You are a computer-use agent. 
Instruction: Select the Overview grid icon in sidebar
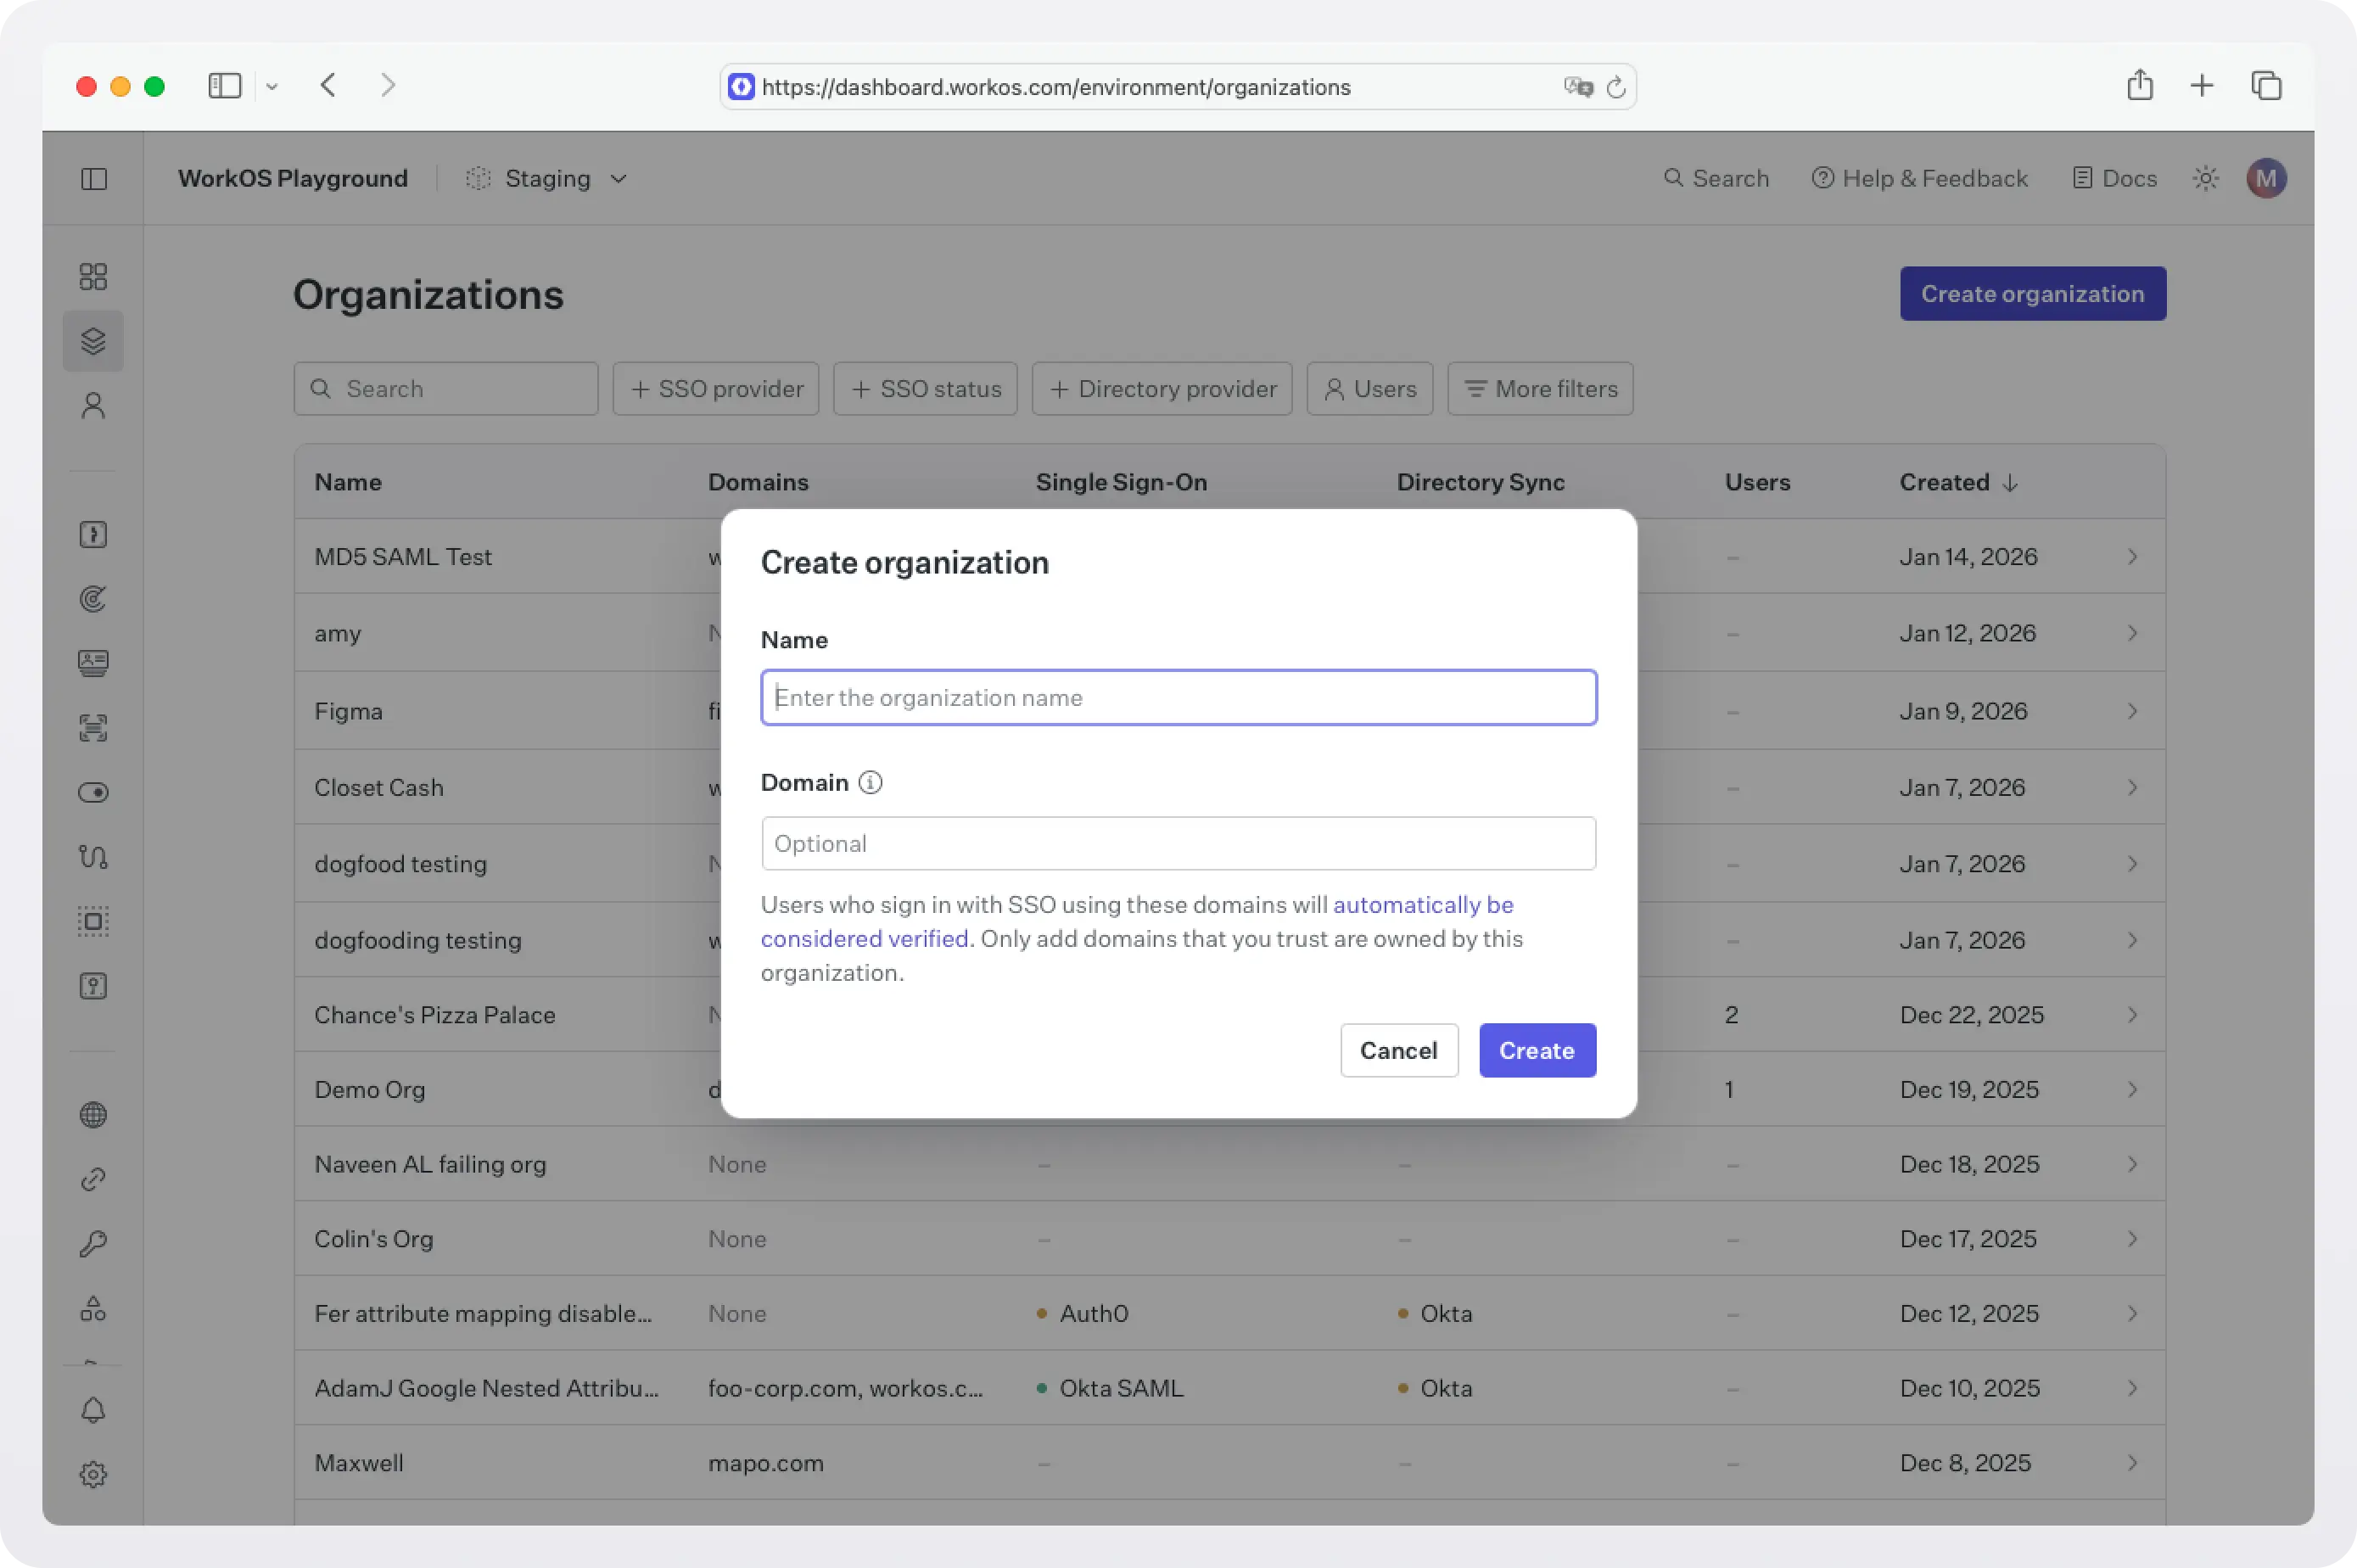pyautogui.click(x=93, y=276)
